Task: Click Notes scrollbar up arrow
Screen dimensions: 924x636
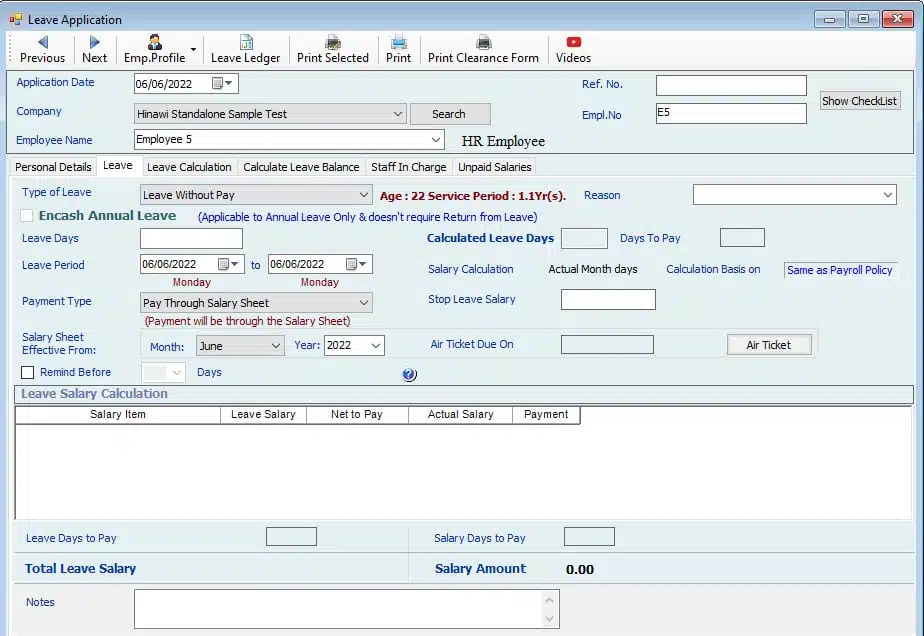Action: coord(550,600)
